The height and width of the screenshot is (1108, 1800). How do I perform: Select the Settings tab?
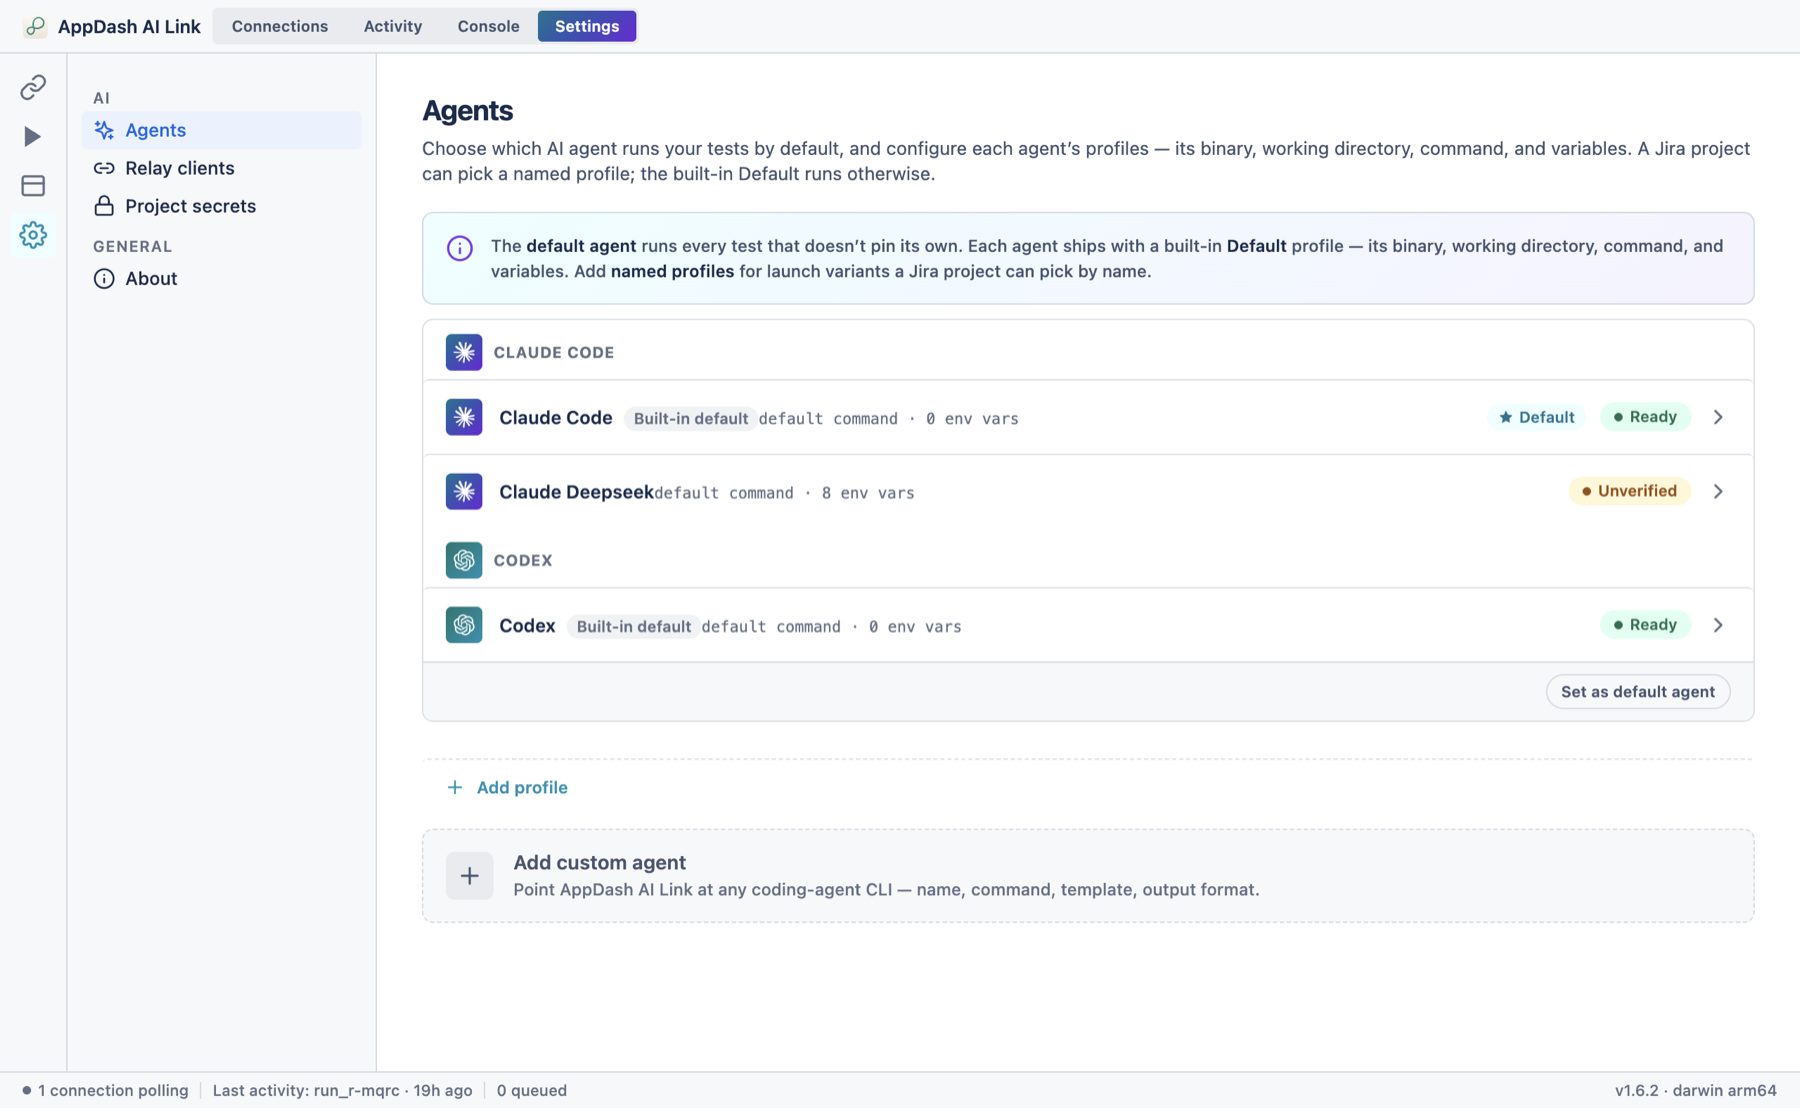coord(587,26)
